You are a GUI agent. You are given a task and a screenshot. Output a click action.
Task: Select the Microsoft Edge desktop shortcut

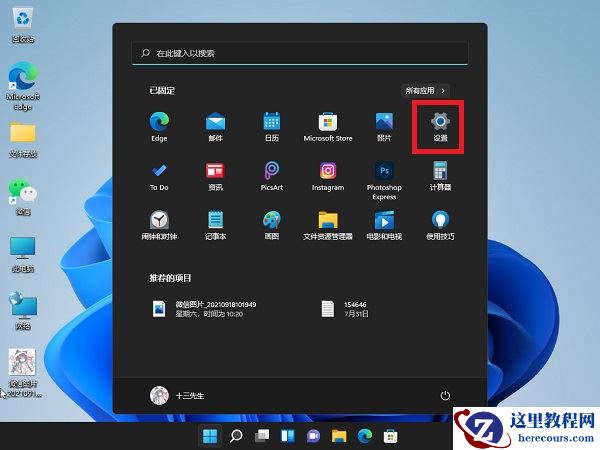[23, 86]
